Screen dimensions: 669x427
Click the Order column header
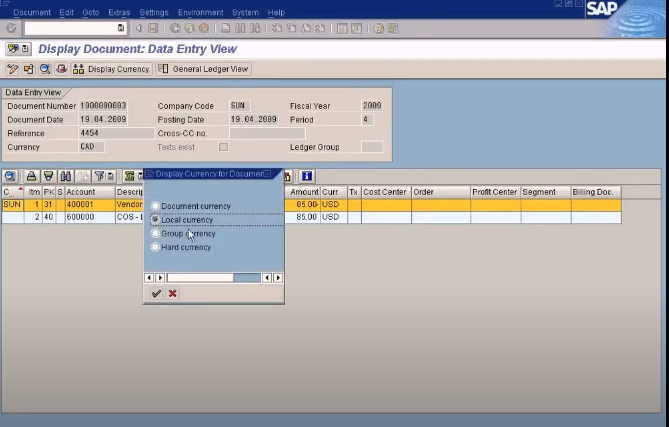[x=441, y=192]
